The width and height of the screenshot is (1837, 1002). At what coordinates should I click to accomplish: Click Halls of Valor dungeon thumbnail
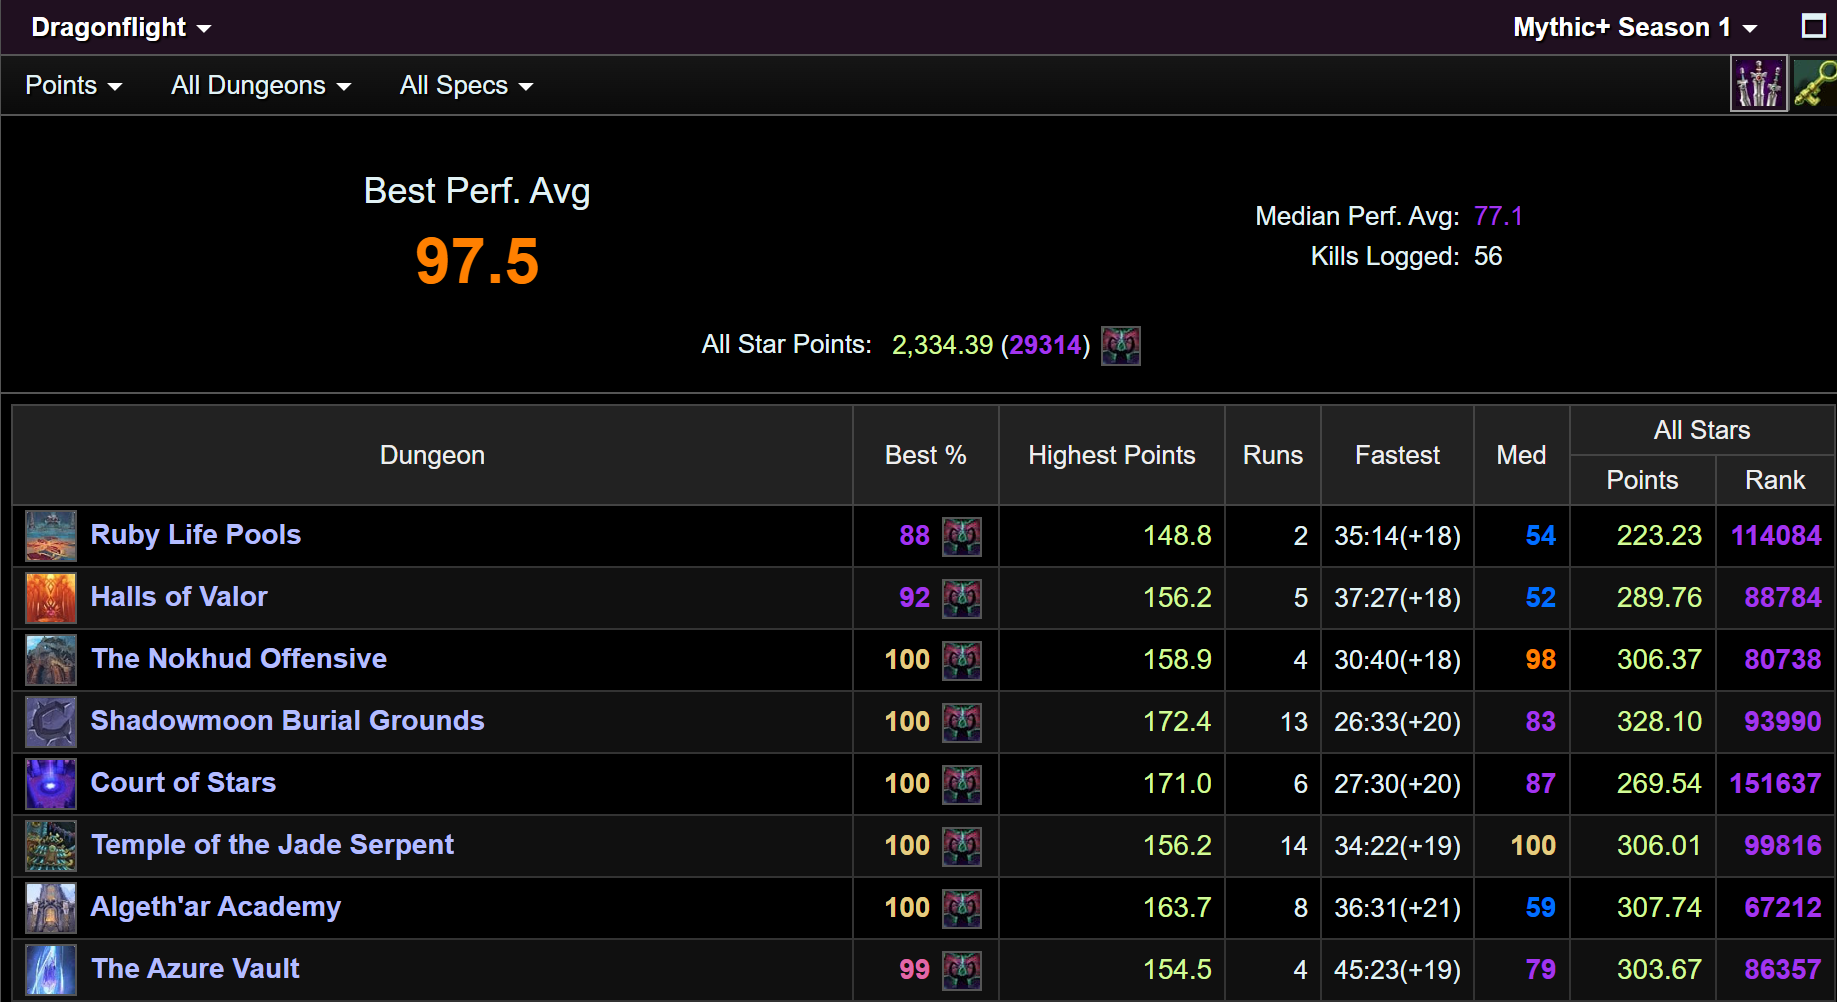point(51,598)
